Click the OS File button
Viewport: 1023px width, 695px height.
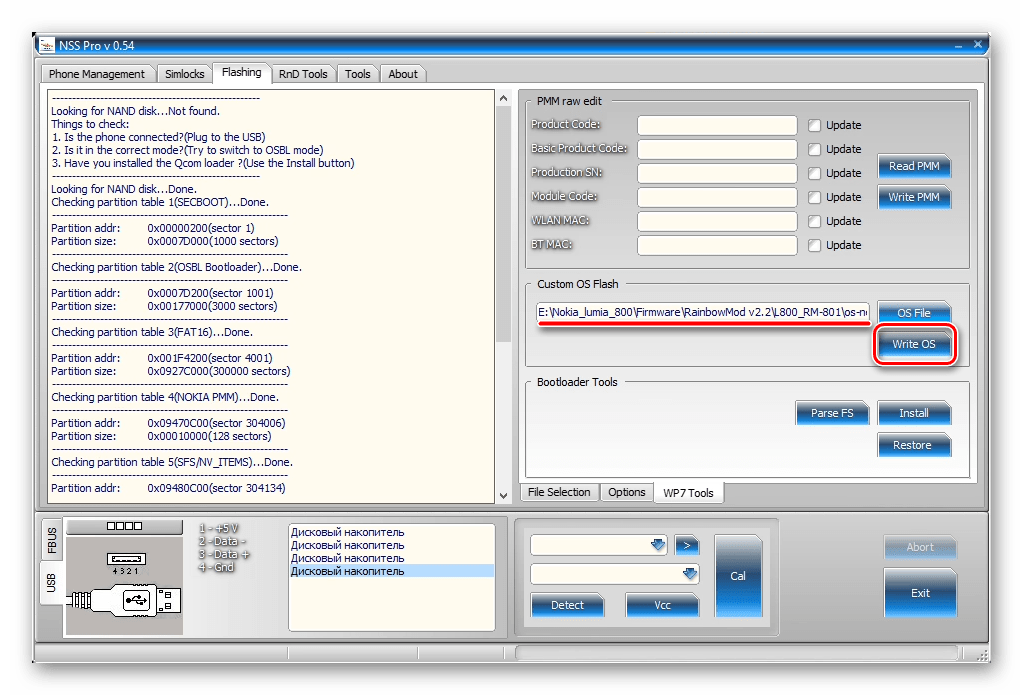(x=913, y=313)
